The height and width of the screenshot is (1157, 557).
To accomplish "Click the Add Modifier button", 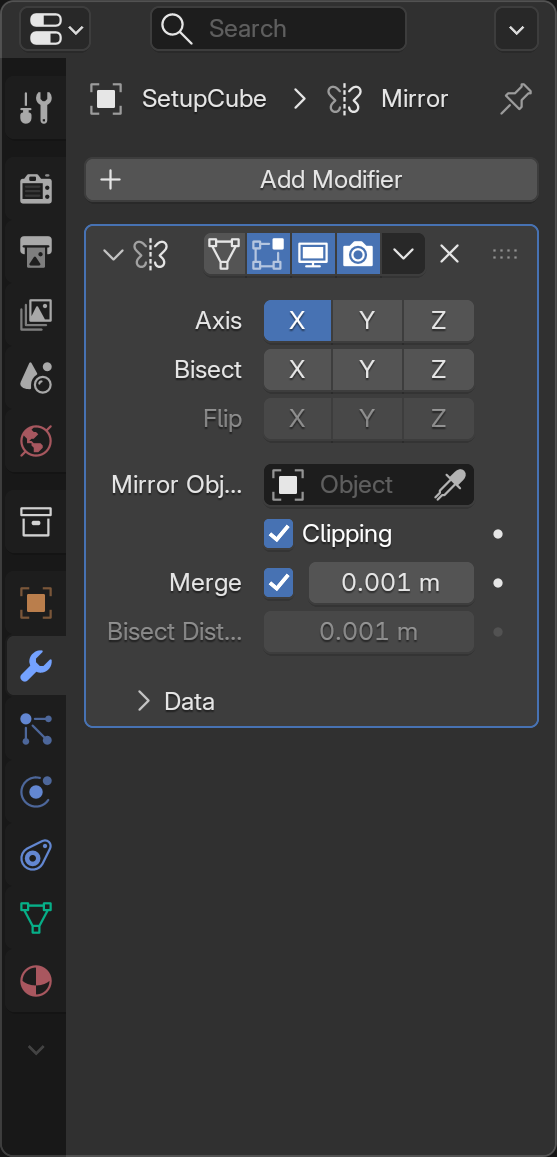I will (x=311, y=179).
